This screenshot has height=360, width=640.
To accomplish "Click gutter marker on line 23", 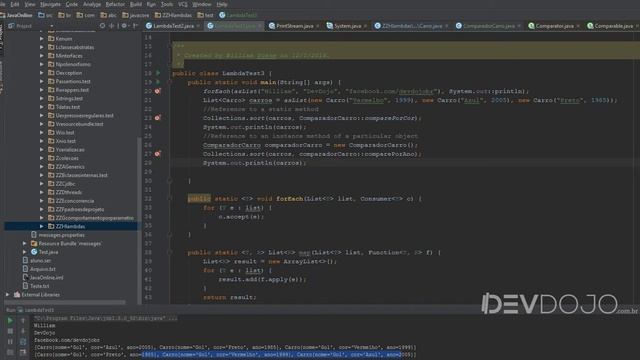I will pos(158,118).
